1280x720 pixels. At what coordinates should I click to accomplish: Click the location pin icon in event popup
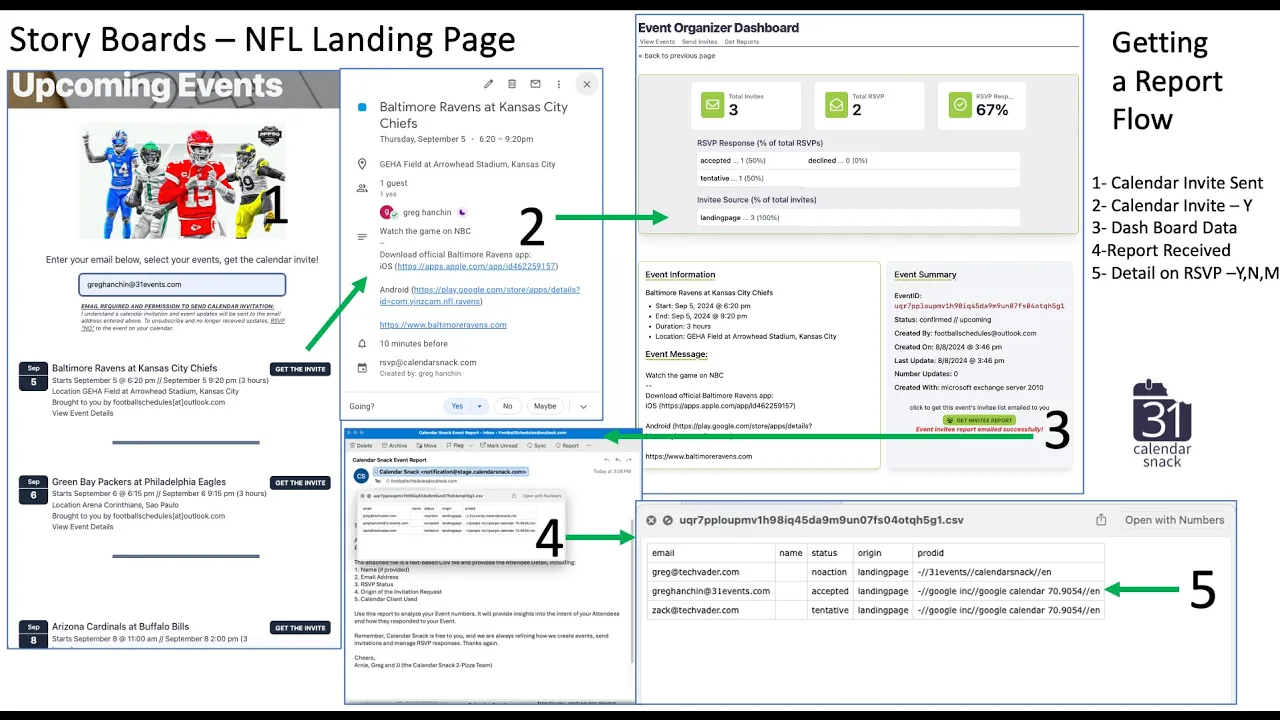(x=362, y=164)
